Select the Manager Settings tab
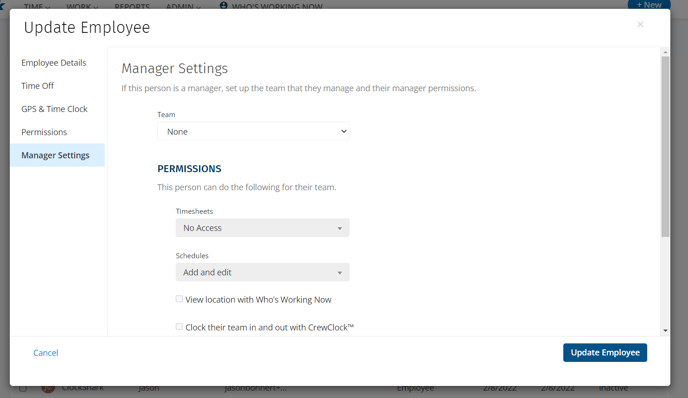Screen dimensions: 688x398 (x=57, y=155)
